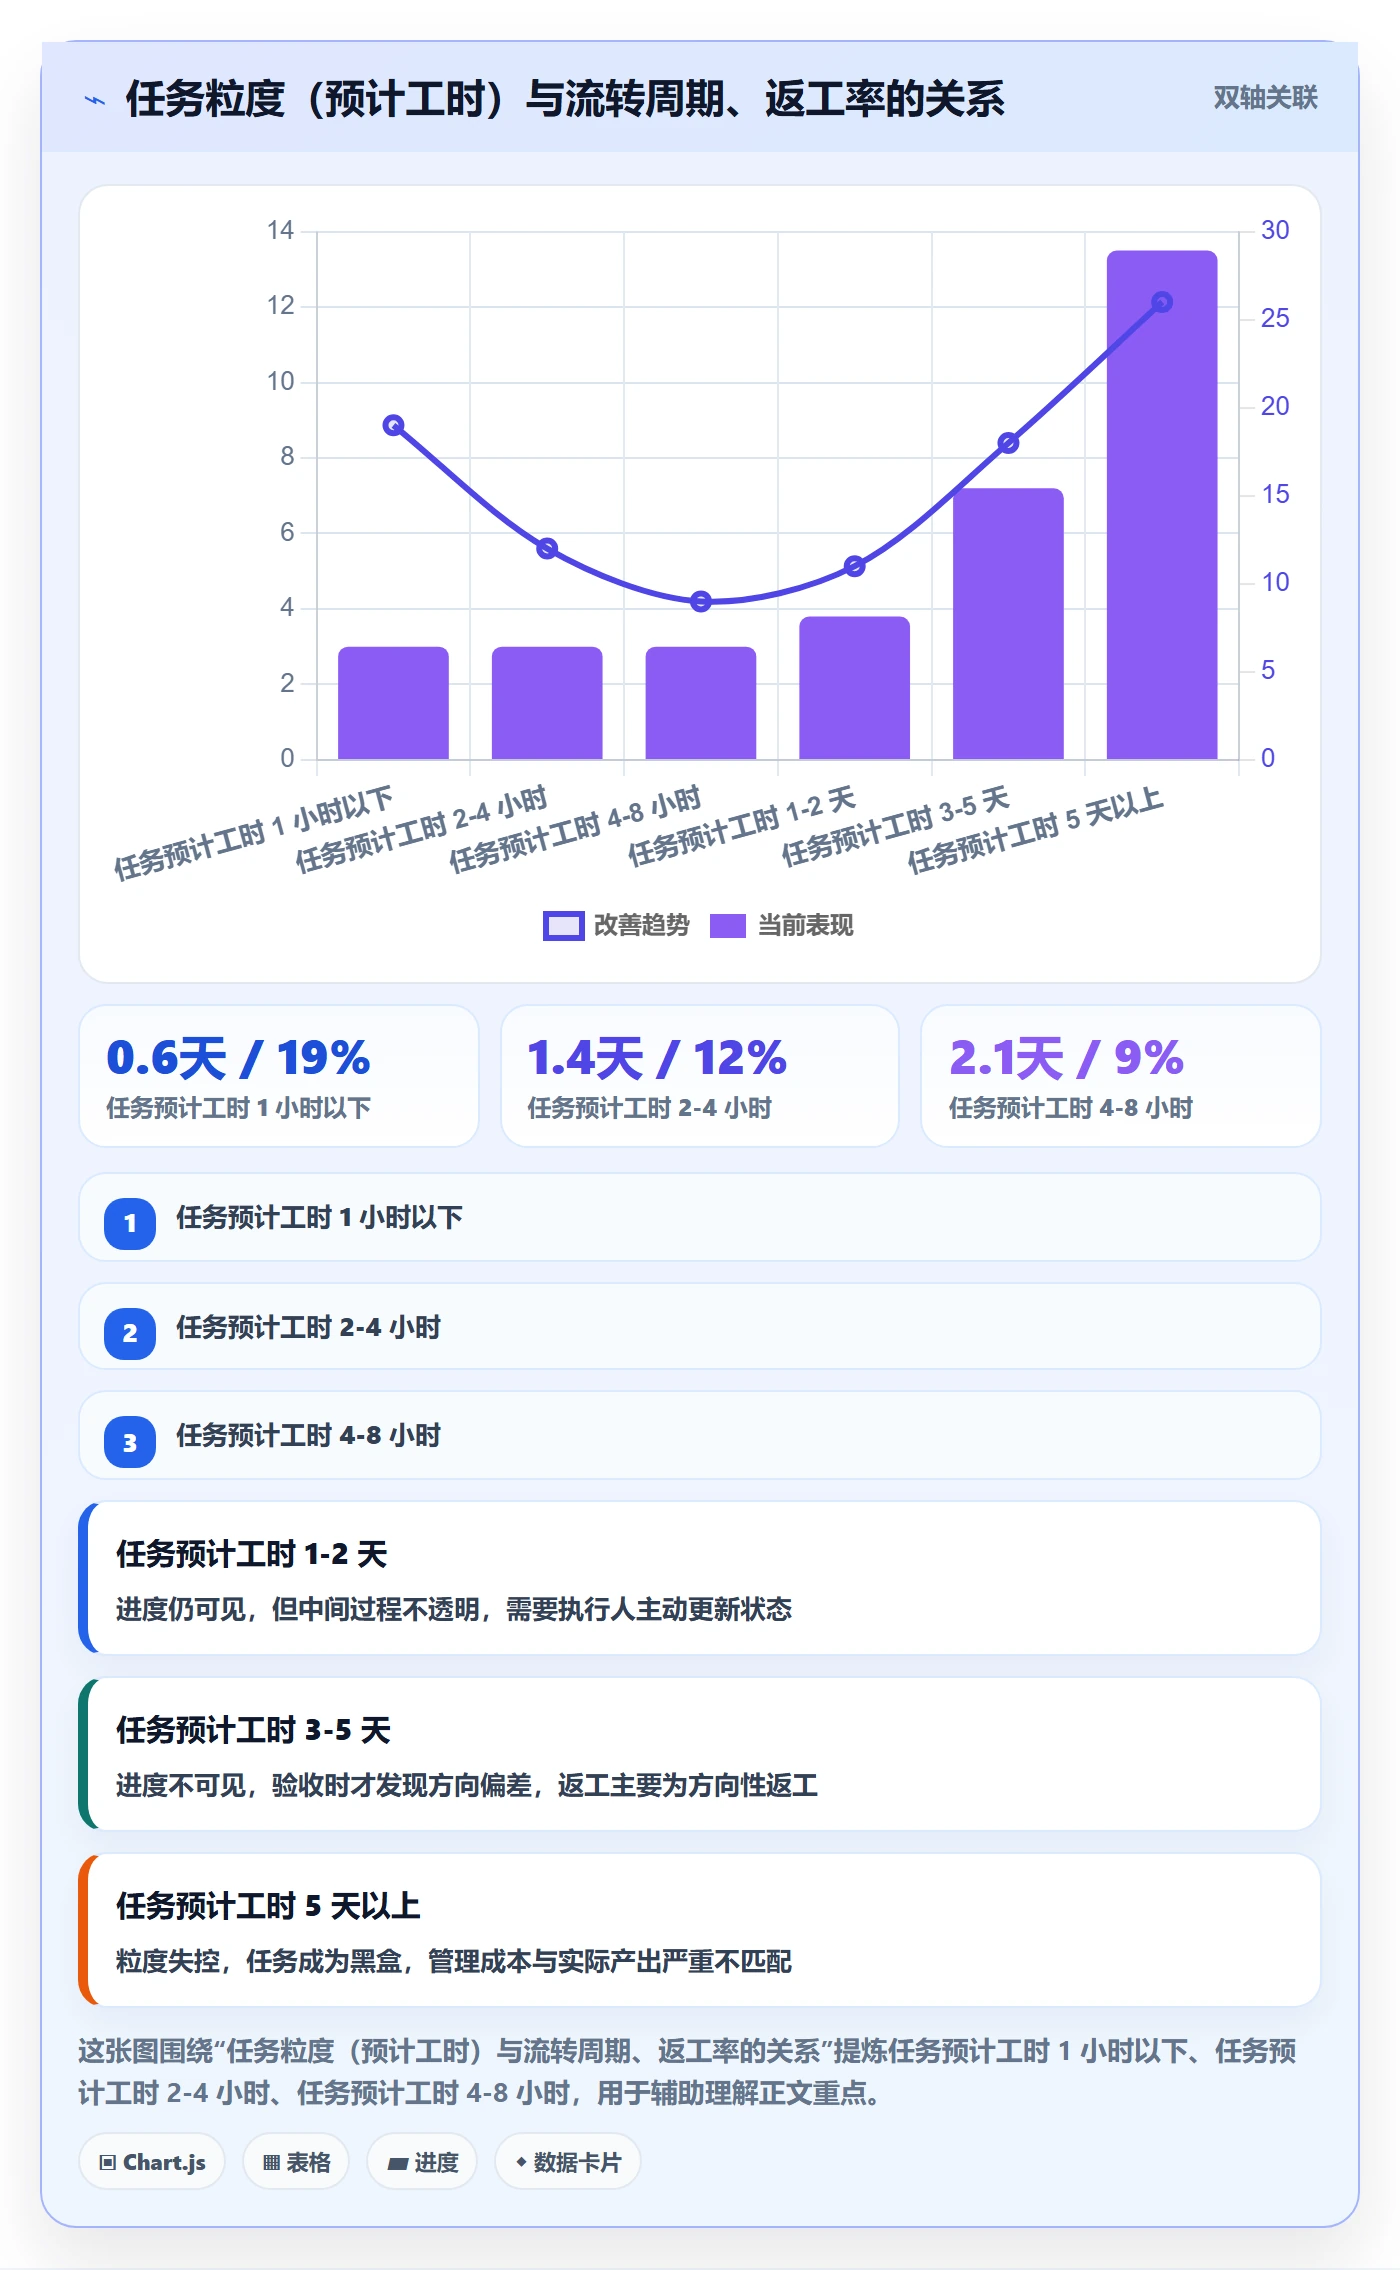The image size is (1400, 2270).
Task: Click the 2.1天 / 9% stat card
Action: [1120, 1076]
